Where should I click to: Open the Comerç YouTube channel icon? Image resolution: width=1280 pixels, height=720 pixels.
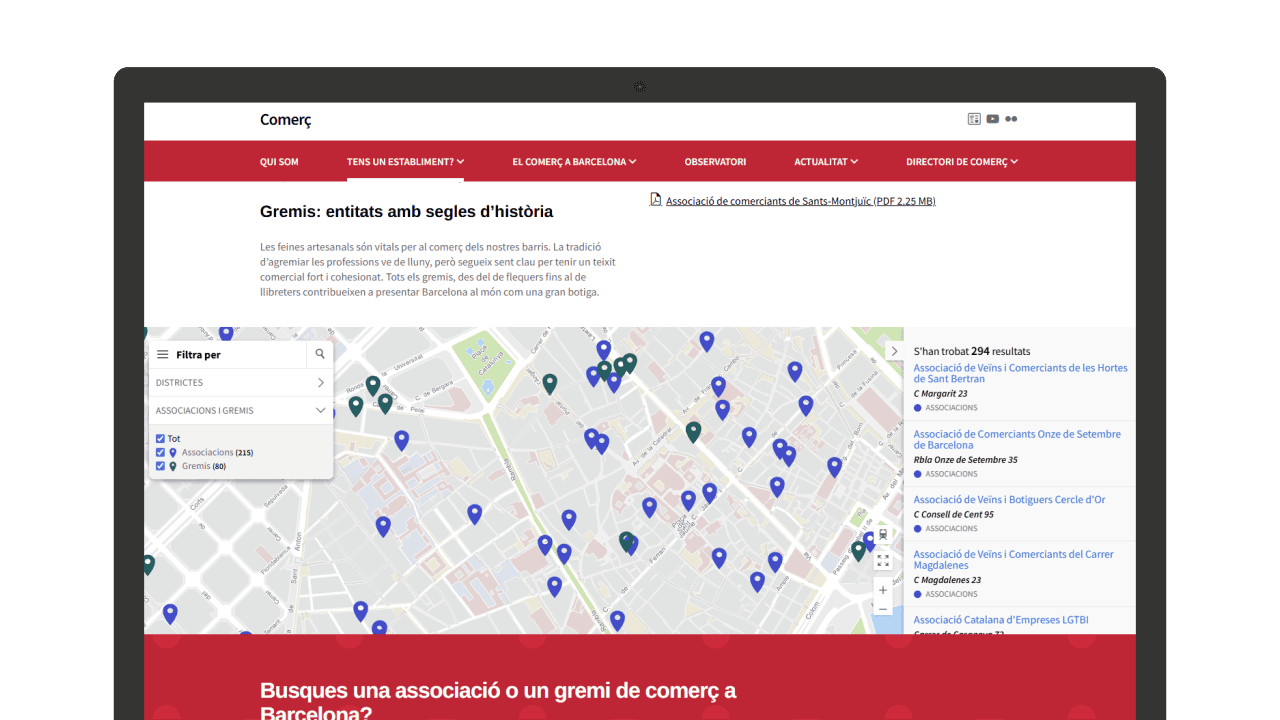point(992,118)
